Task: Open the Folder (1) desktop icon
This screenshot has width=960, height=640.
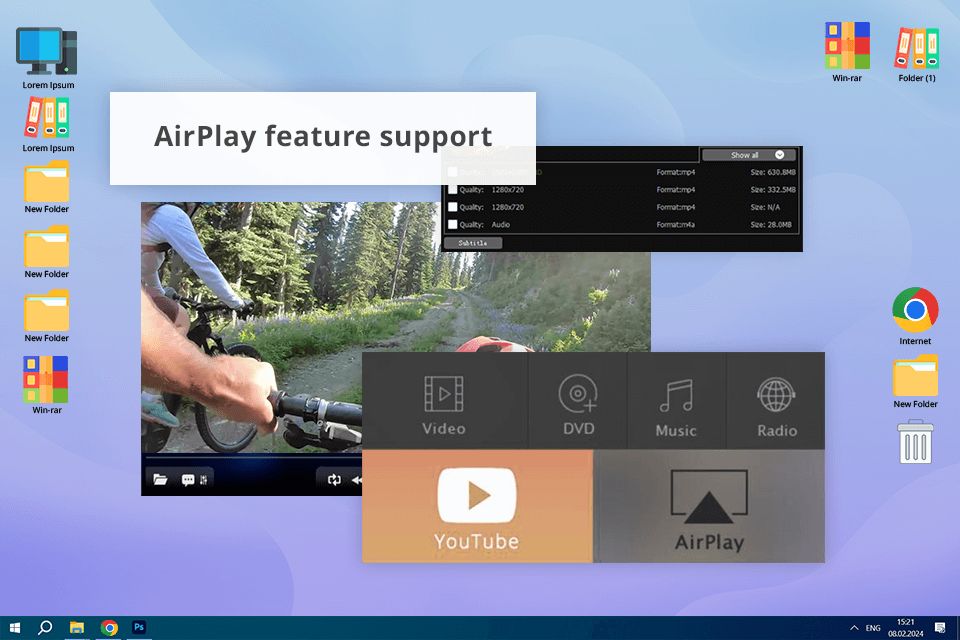Action: (917, 55)
